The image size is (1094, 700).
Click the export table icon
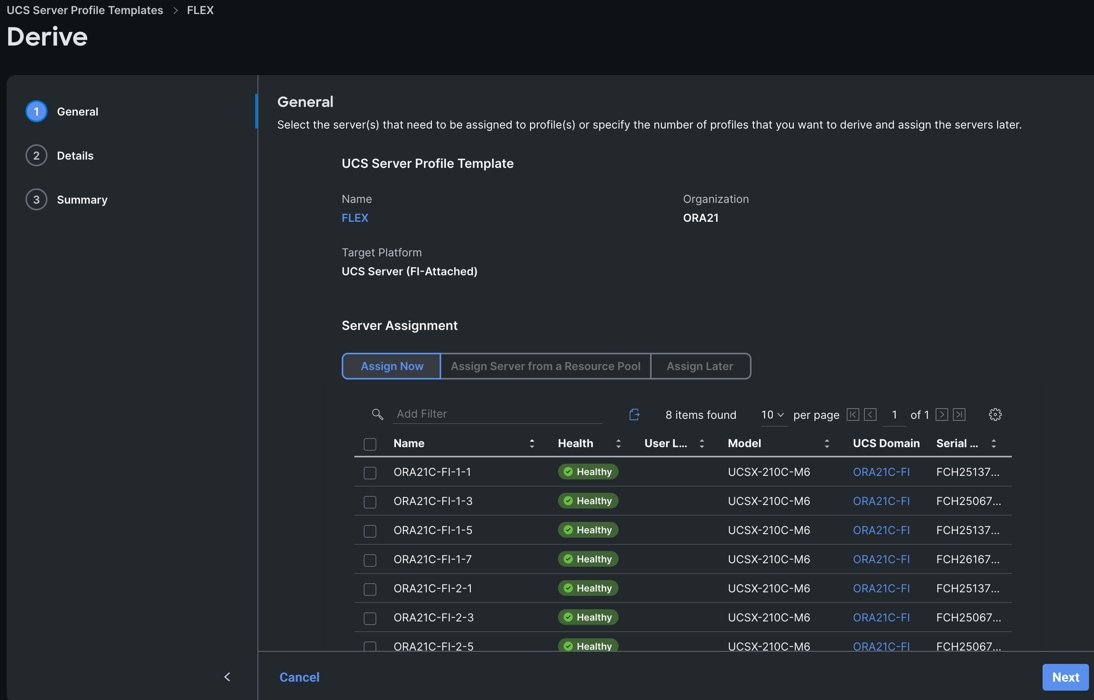pos(634,415)
